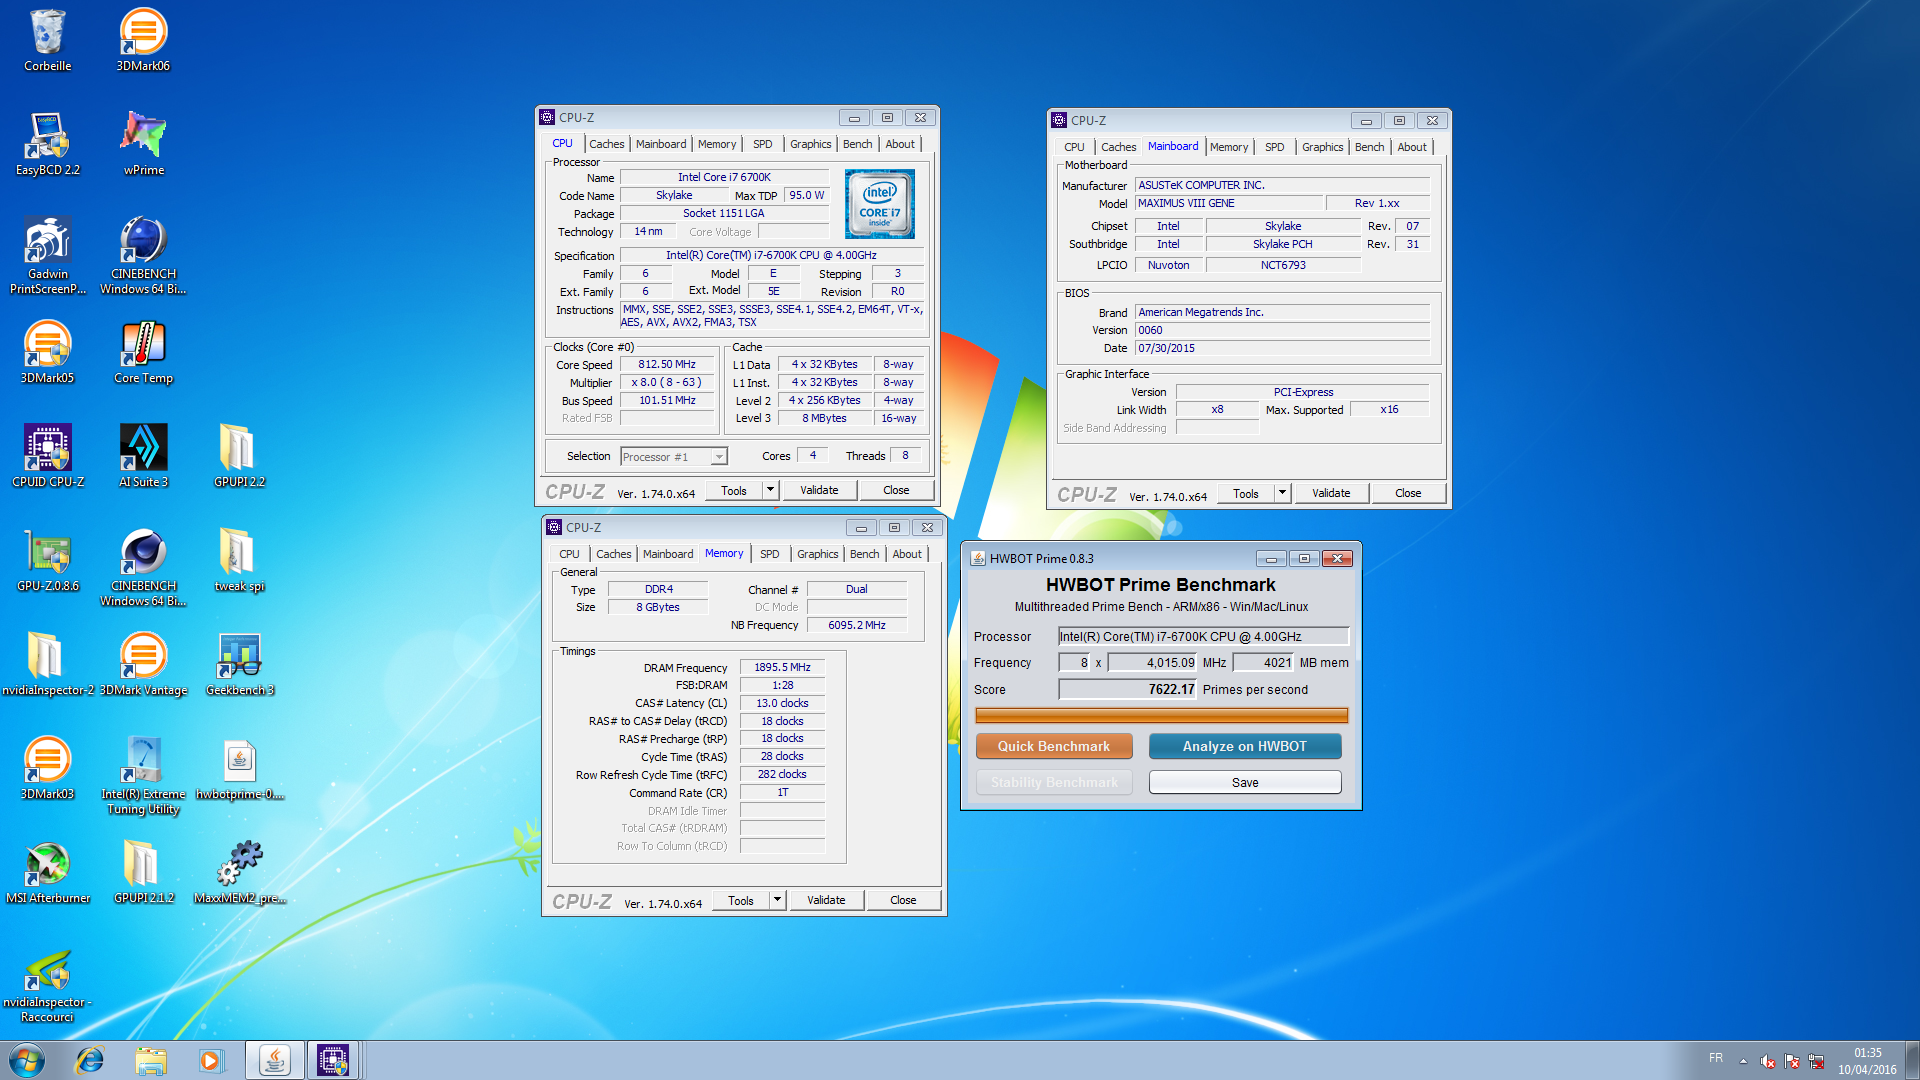Open tweak spi folder on desktop
Screen dimensions: 1920x1080
[x=239, y=560]
